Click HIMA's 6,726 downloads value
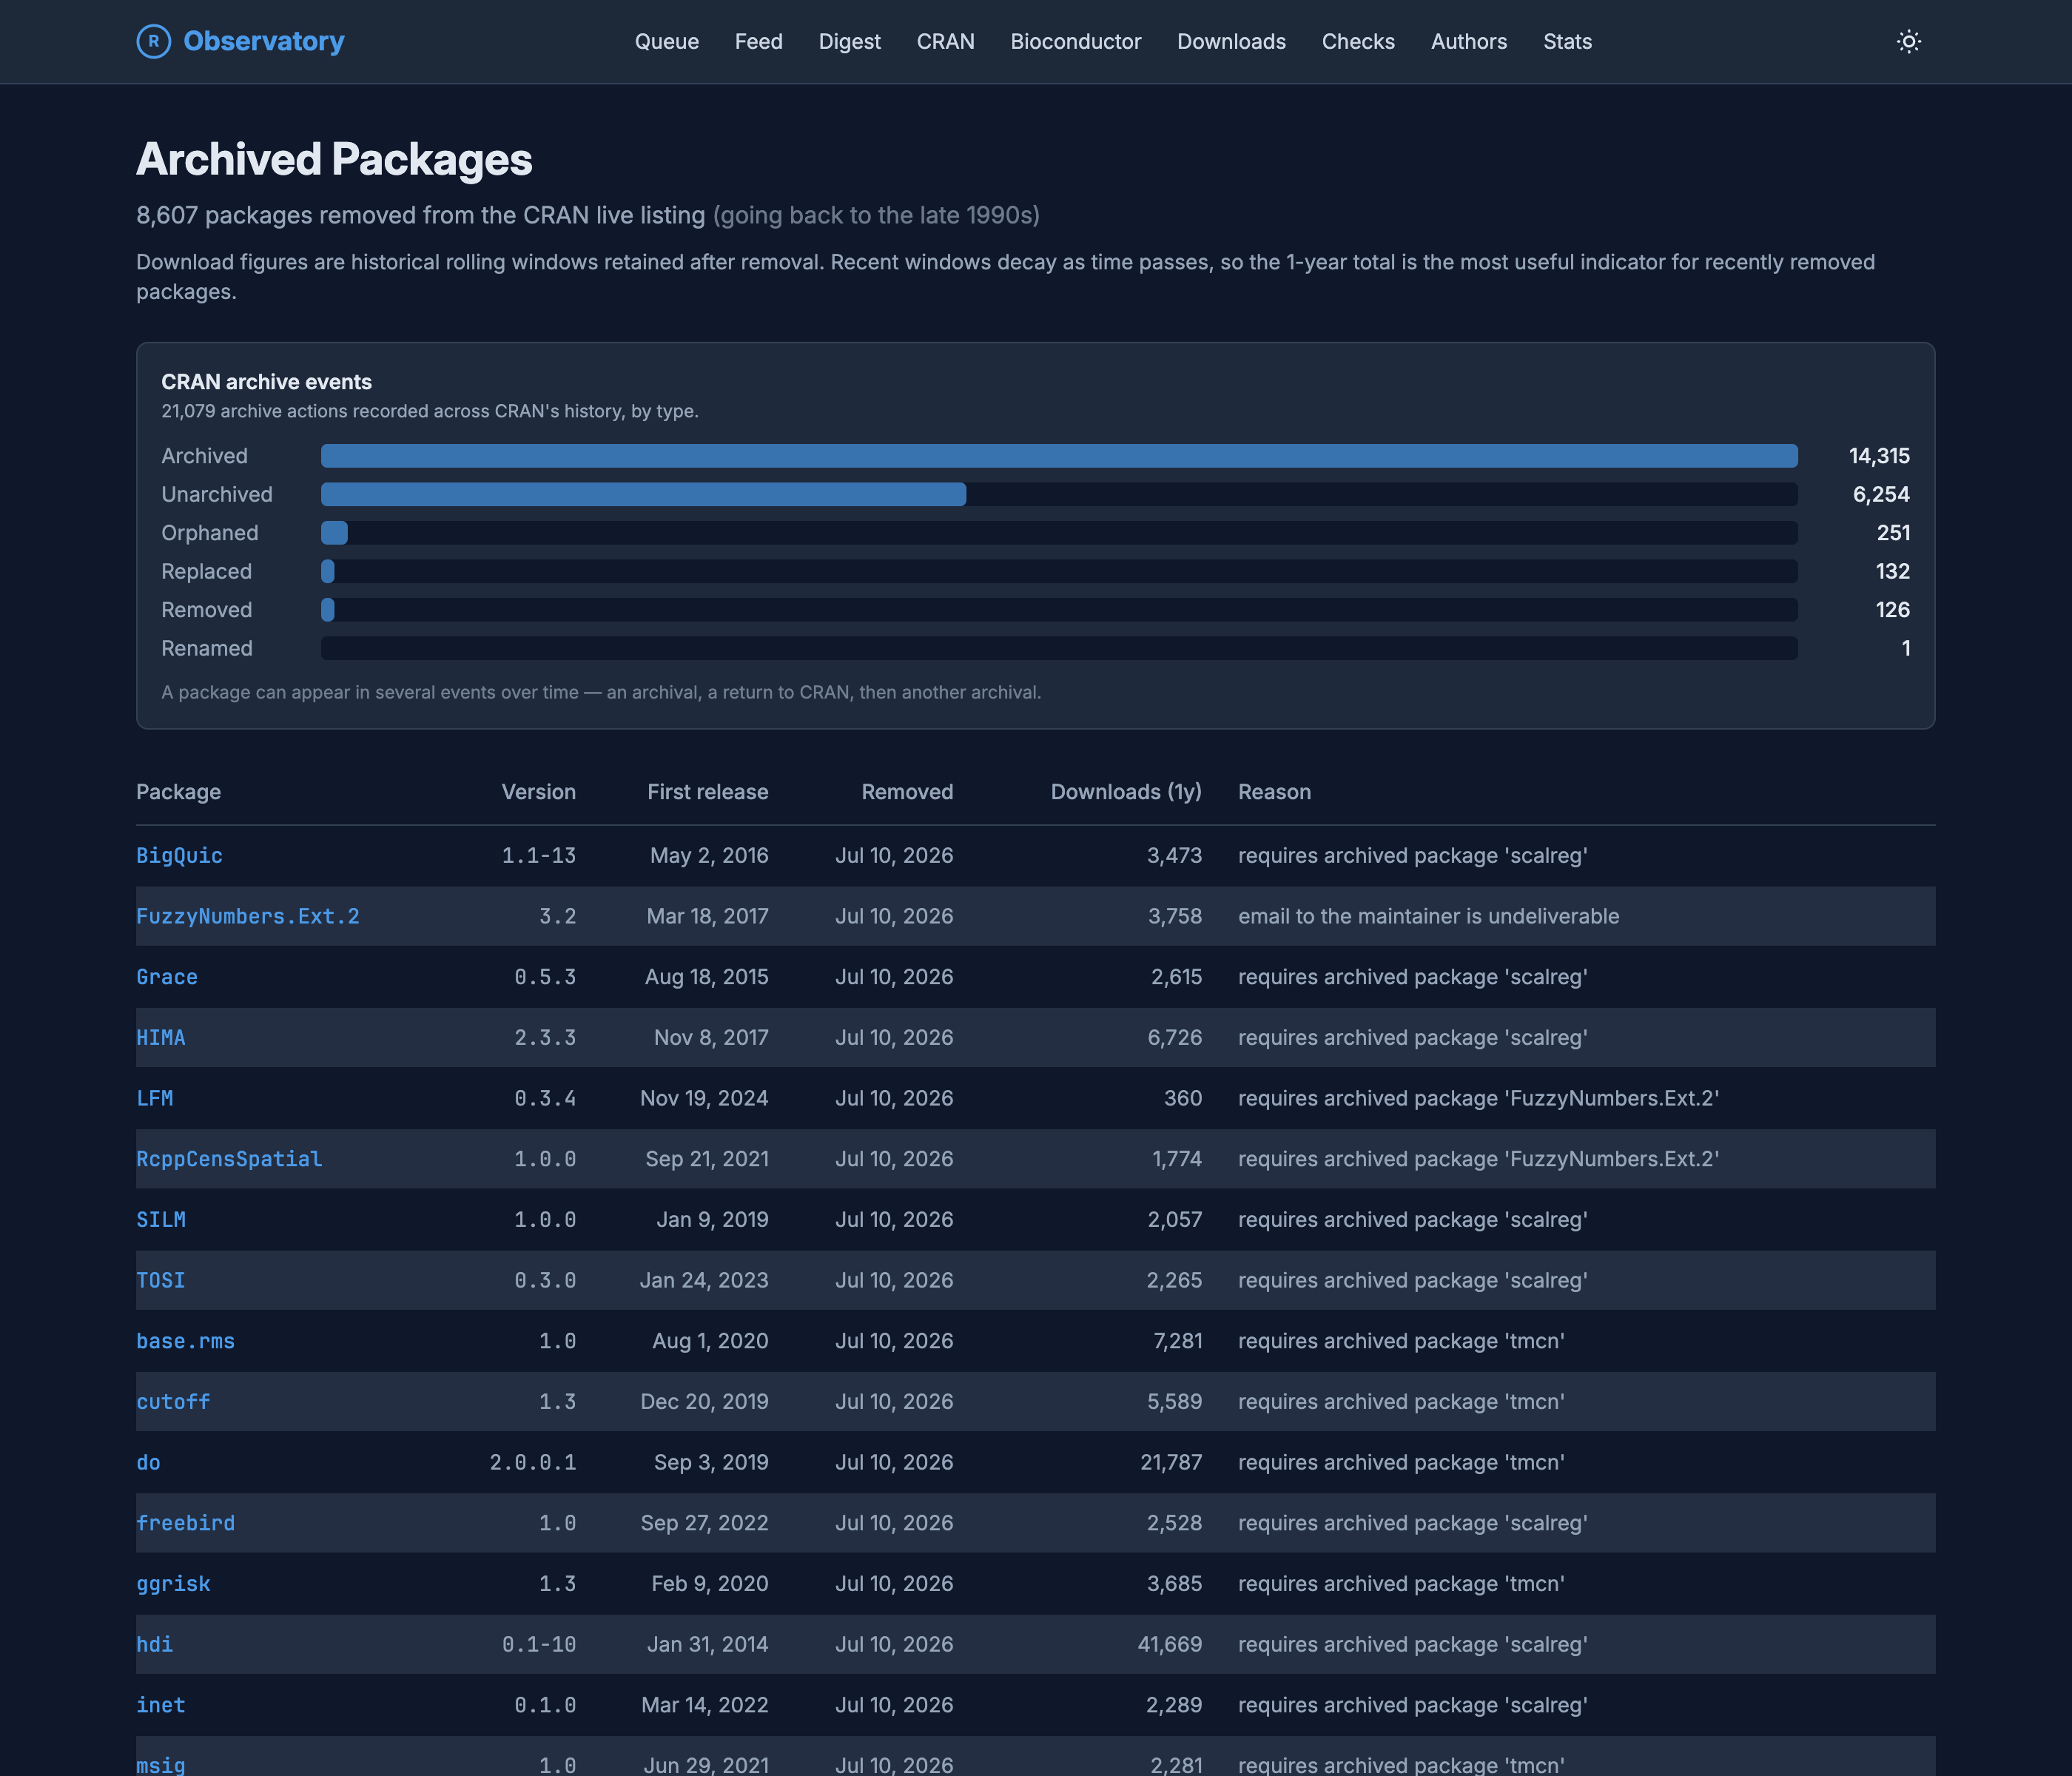 (1174, 1037)
